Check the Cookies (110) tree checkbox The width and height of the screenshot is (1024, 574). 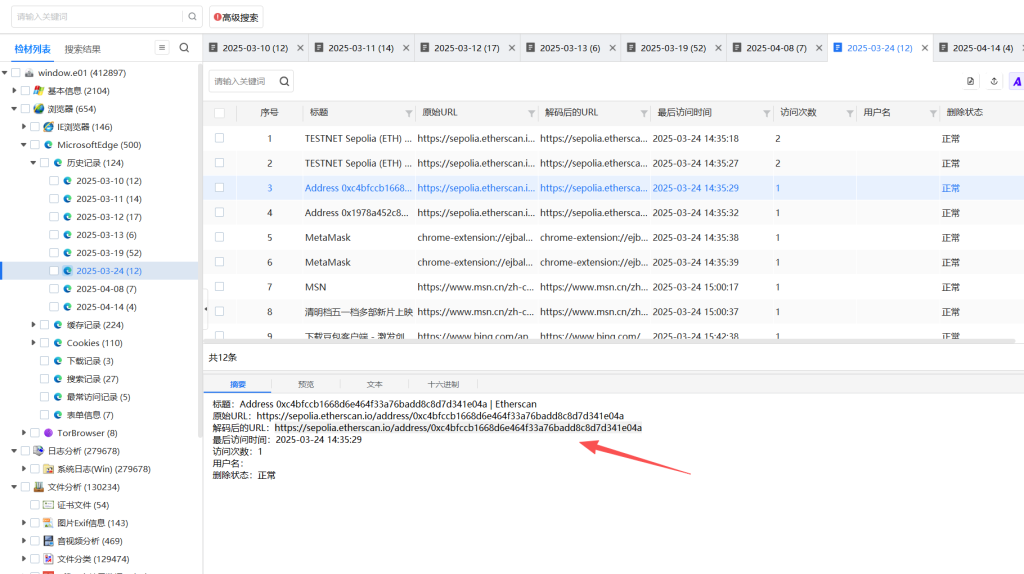[x=44, y=343]
